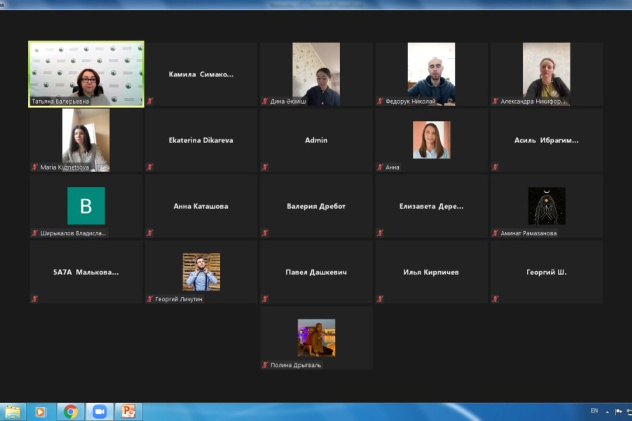Open Windows Explorer folder in the taskbar
The width and height of the screenshot is (632, 421).
[13, 411]
